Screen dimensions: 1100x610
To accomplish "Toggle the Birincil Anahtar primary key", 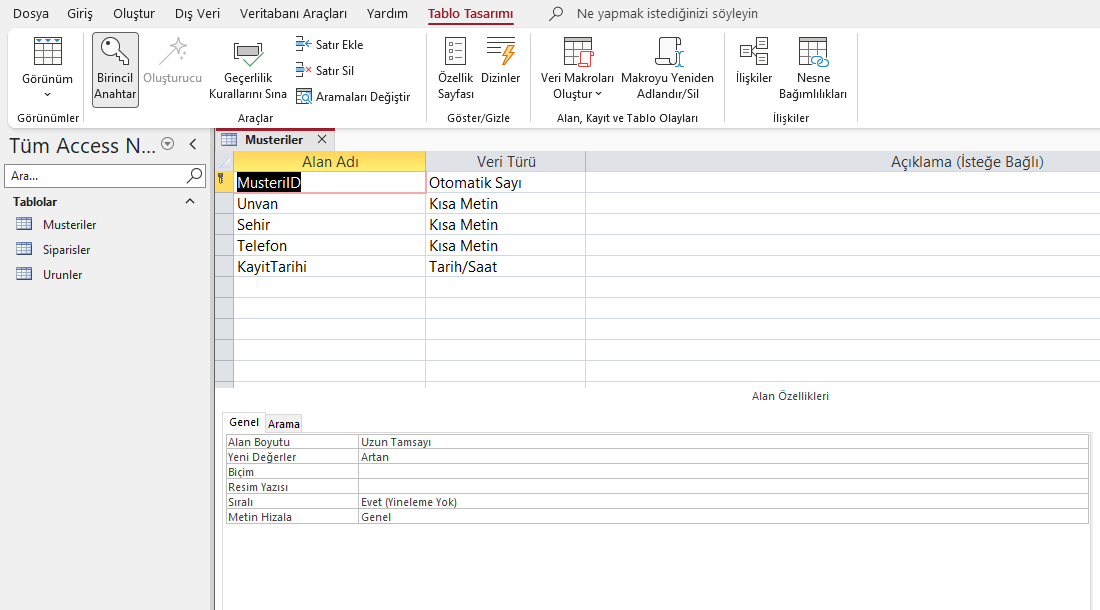I will point(115,69).
